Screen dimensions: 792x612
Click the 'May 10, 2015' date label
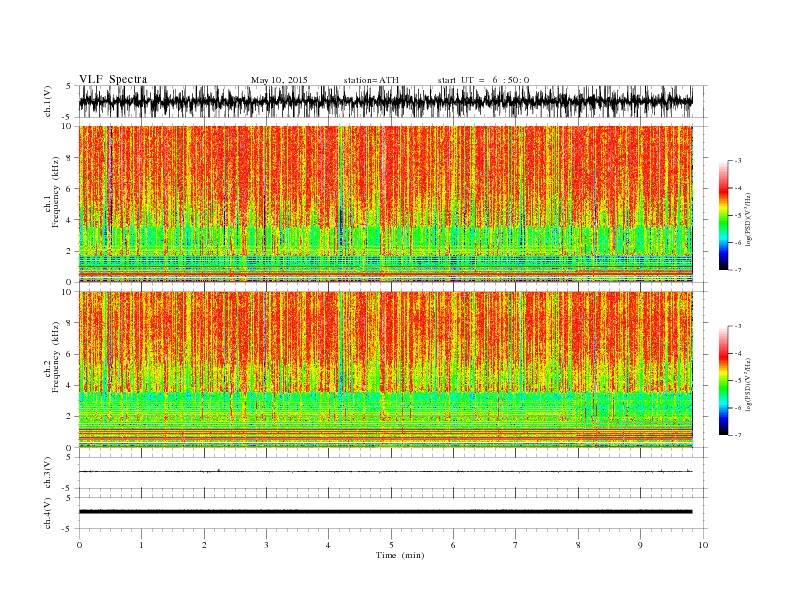pos(279,80)
